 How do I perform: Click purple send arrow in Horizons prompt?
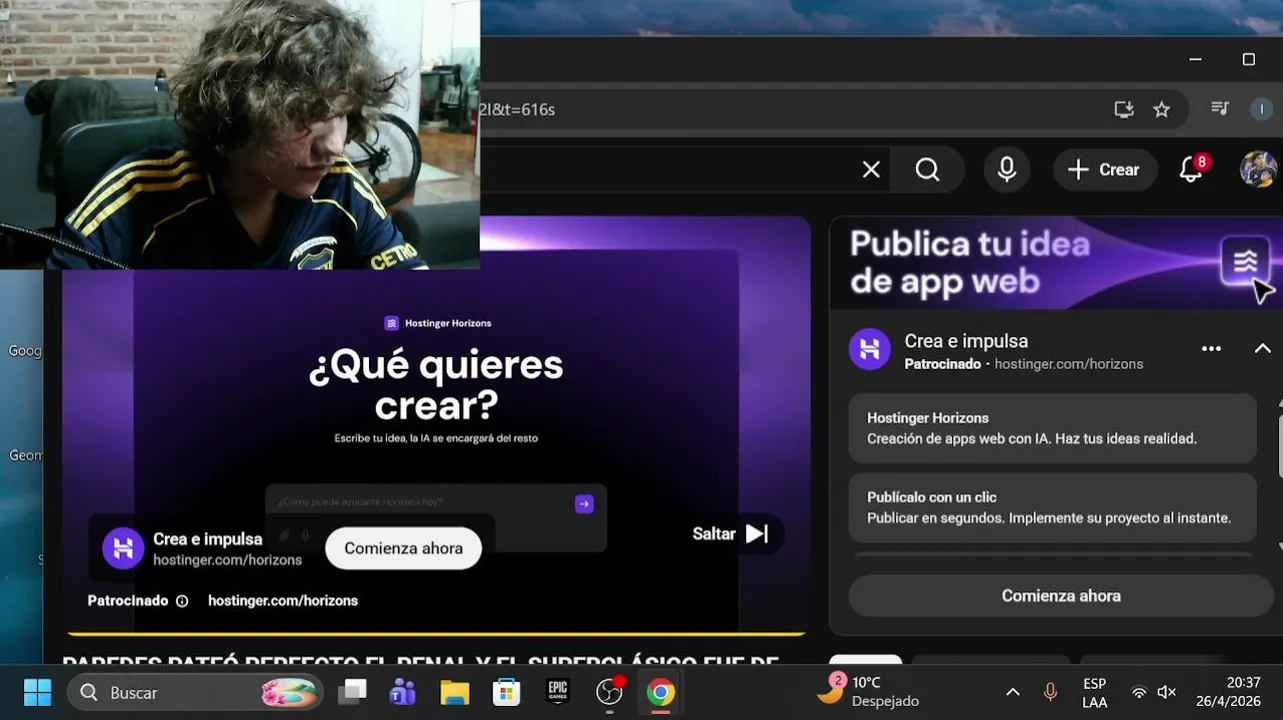584,504
